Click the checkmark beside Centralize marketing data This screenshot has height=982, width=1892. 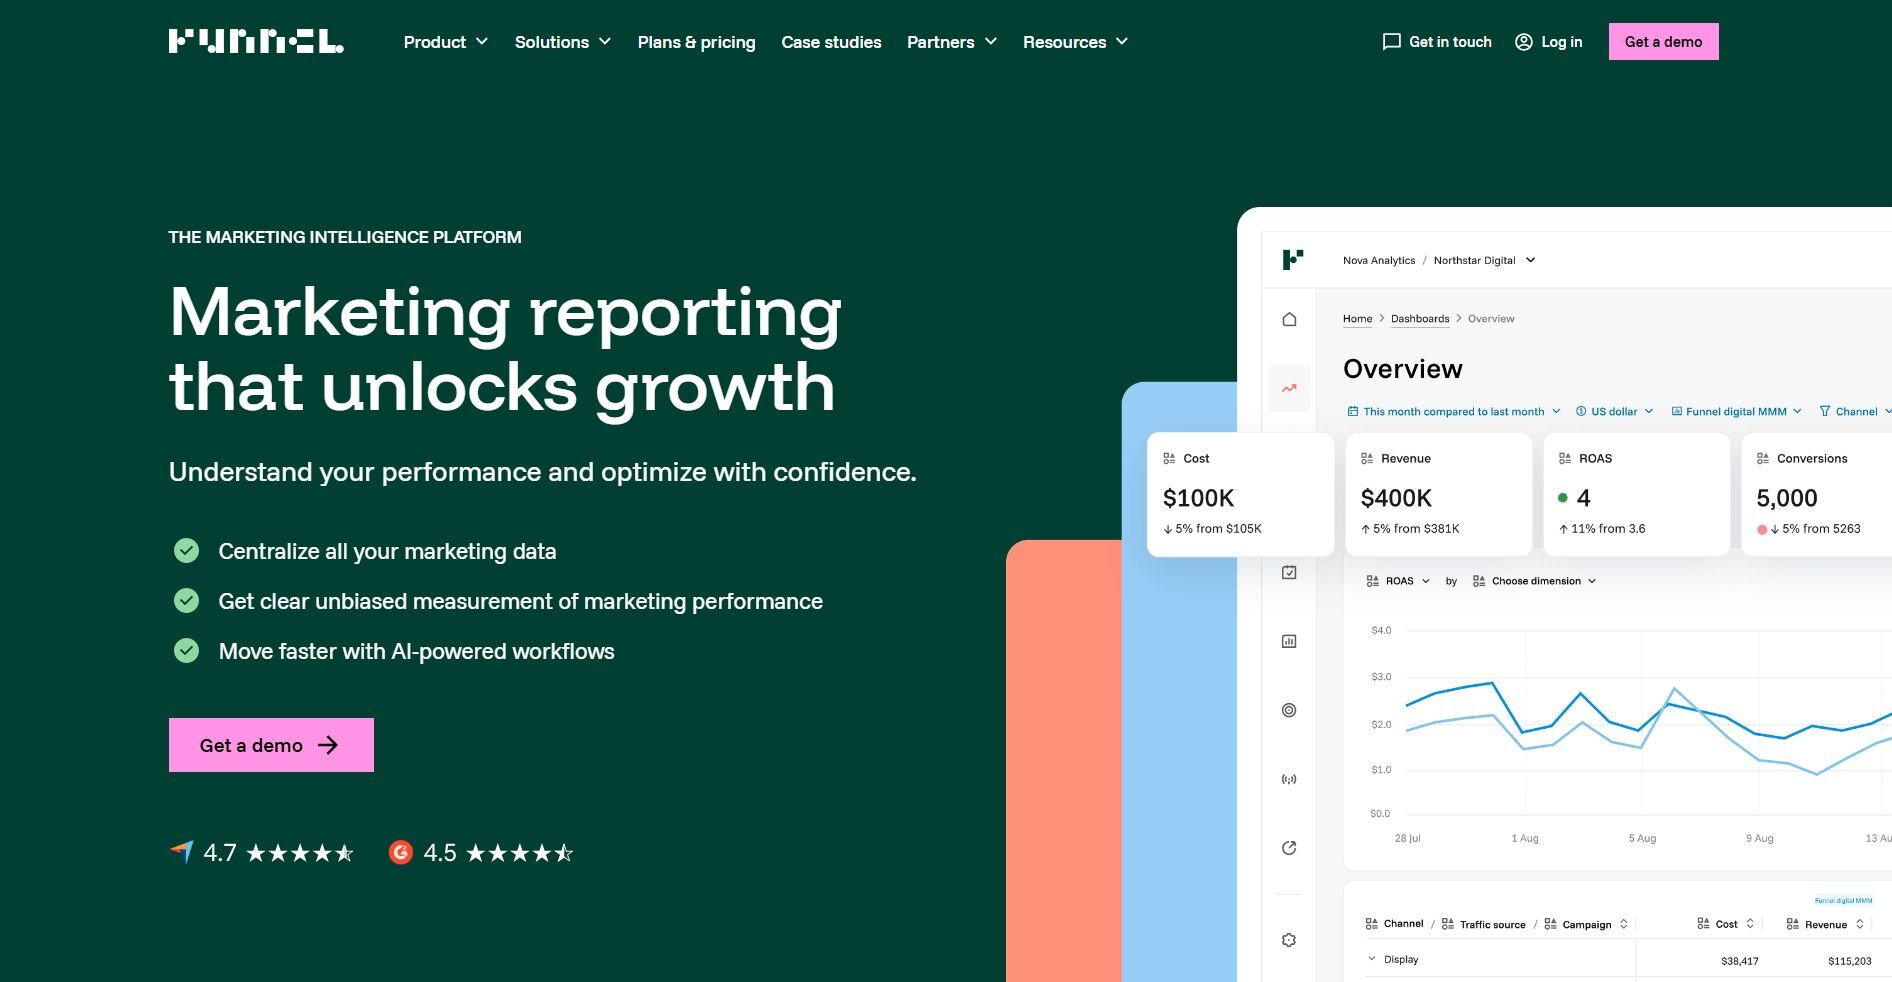[186, 551]
